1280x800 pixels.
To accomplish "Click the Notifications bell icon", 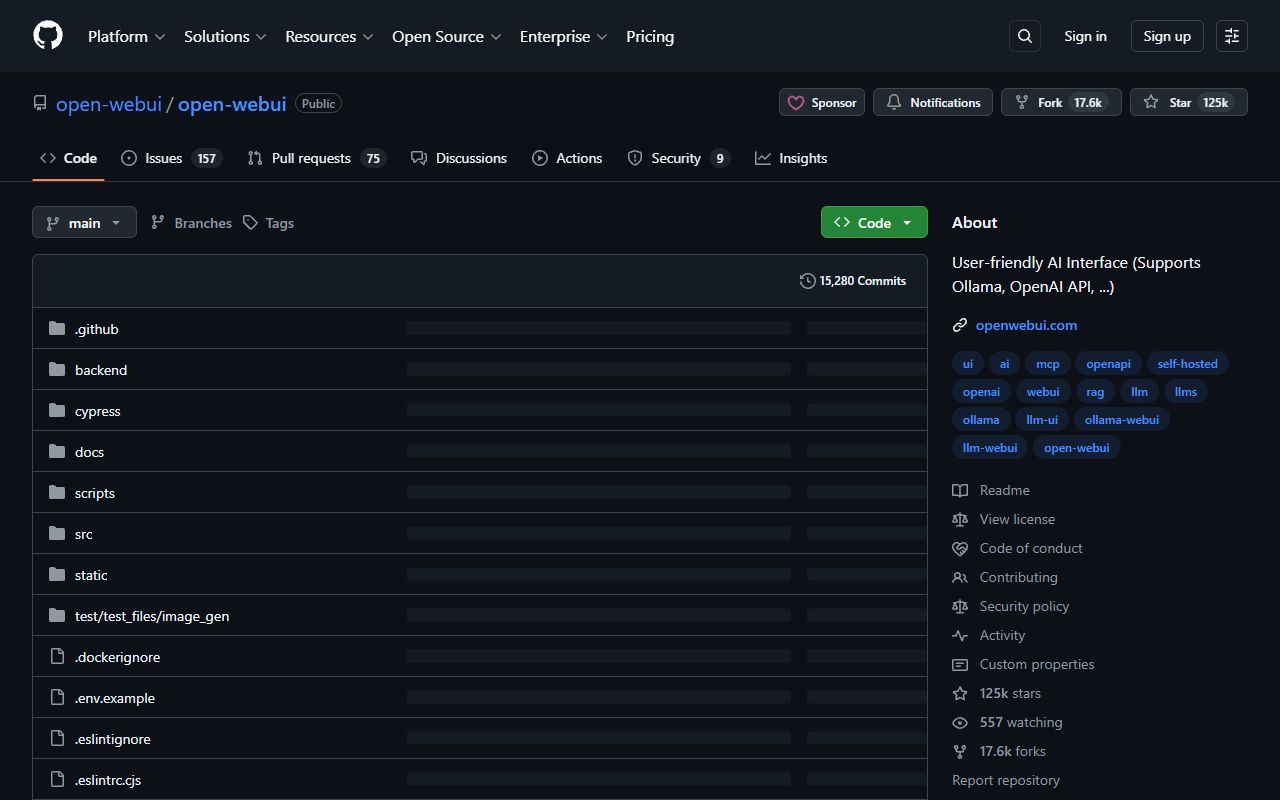I will 894,101.
